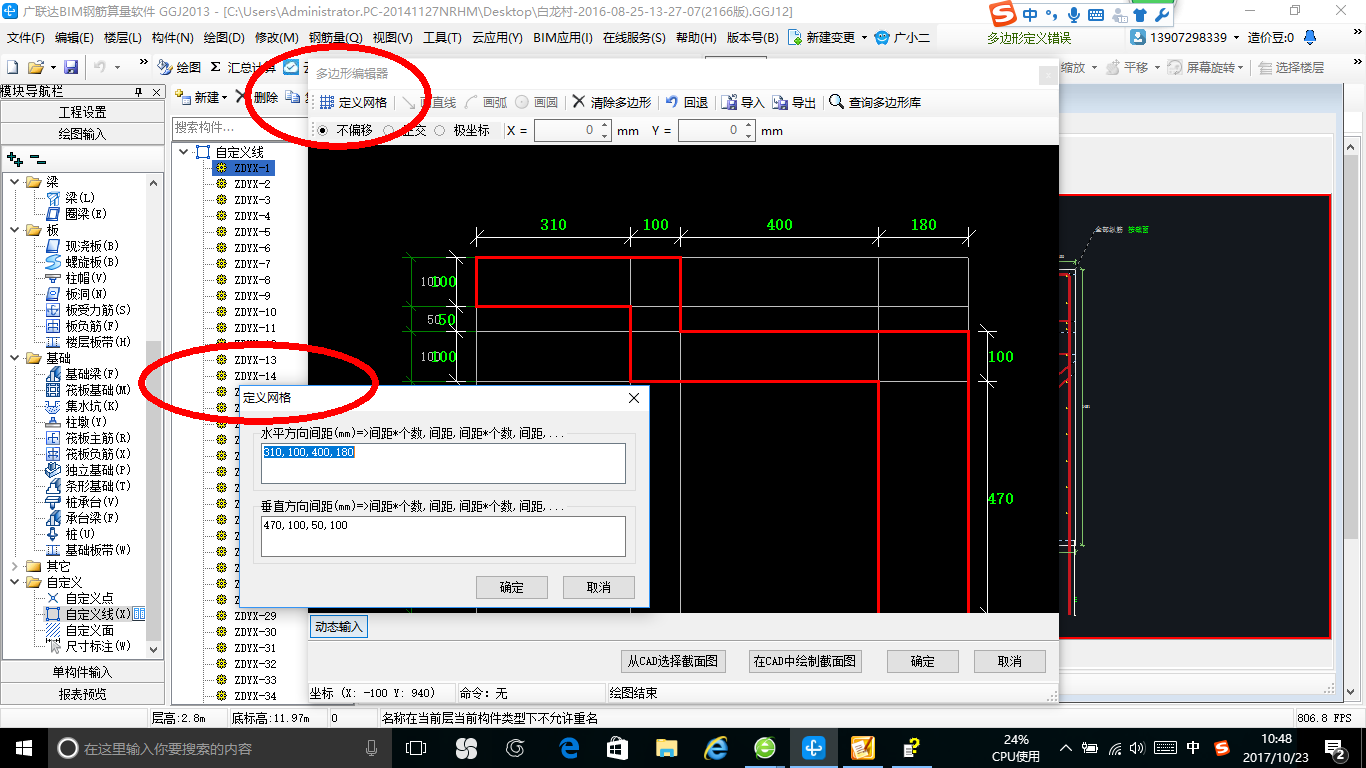Collapse the 梁 folder in tree
Viewport: 1366px width, 768px height.
coord(14,182)
